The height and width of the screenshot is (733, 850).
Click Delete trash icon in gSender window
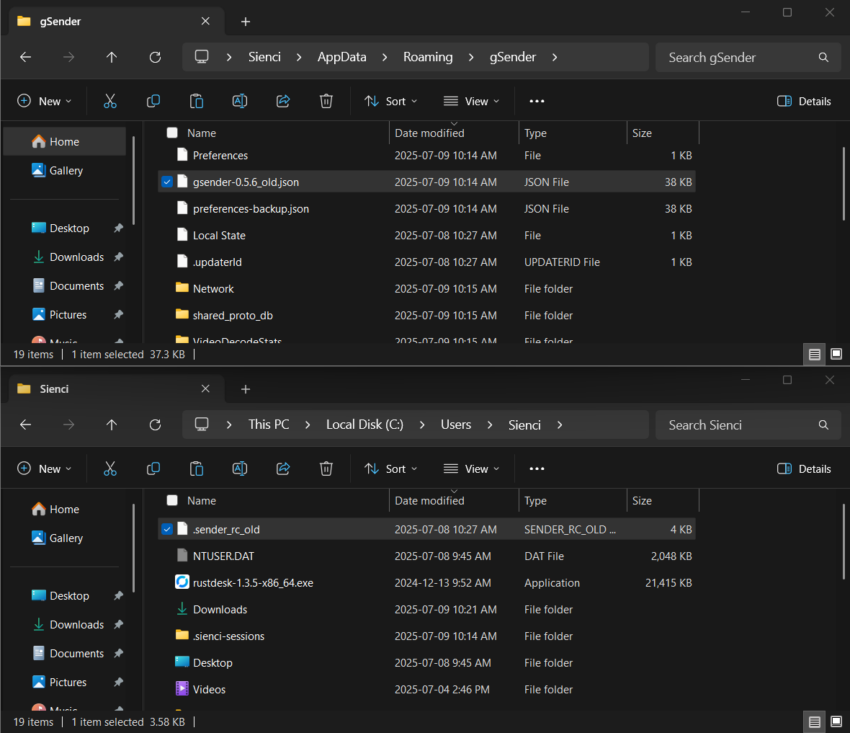(x=326, y=101)
